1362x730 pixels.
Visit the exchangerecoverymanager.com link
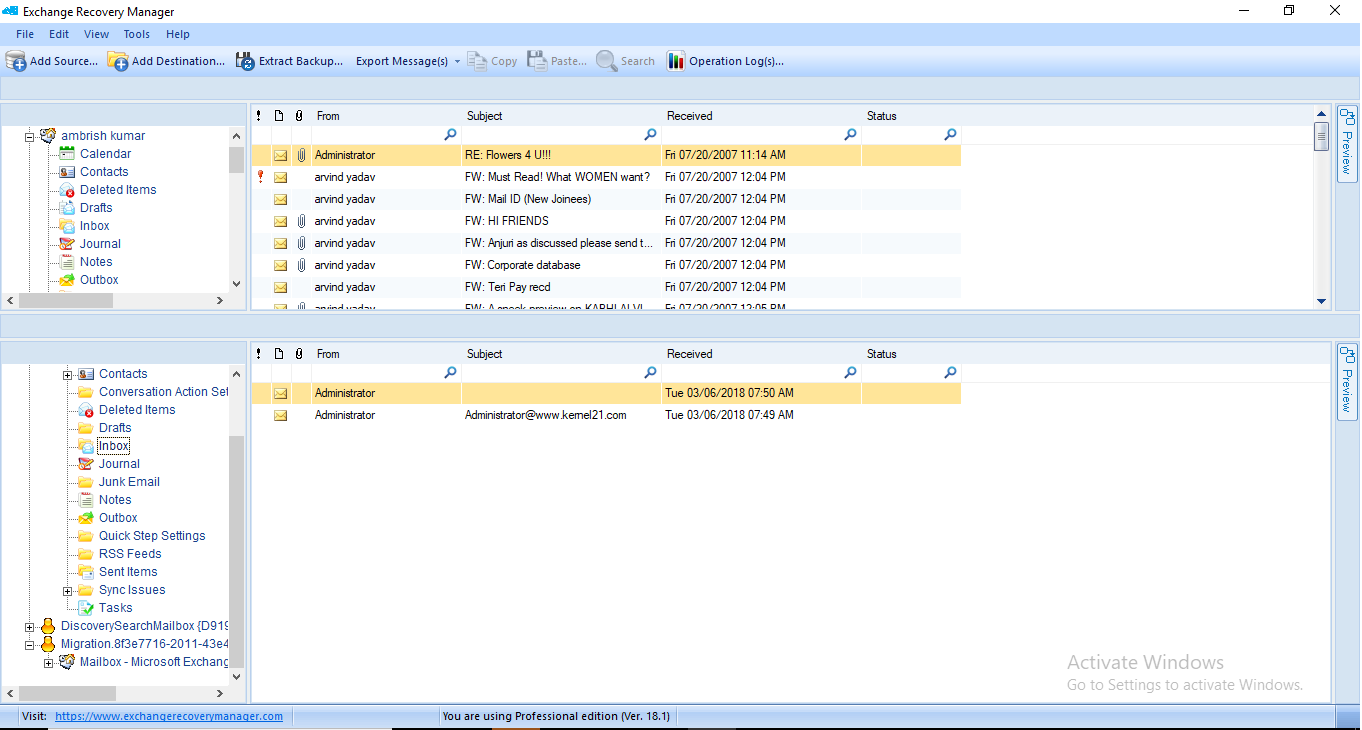pyautogui.click(x=169, y=716)
